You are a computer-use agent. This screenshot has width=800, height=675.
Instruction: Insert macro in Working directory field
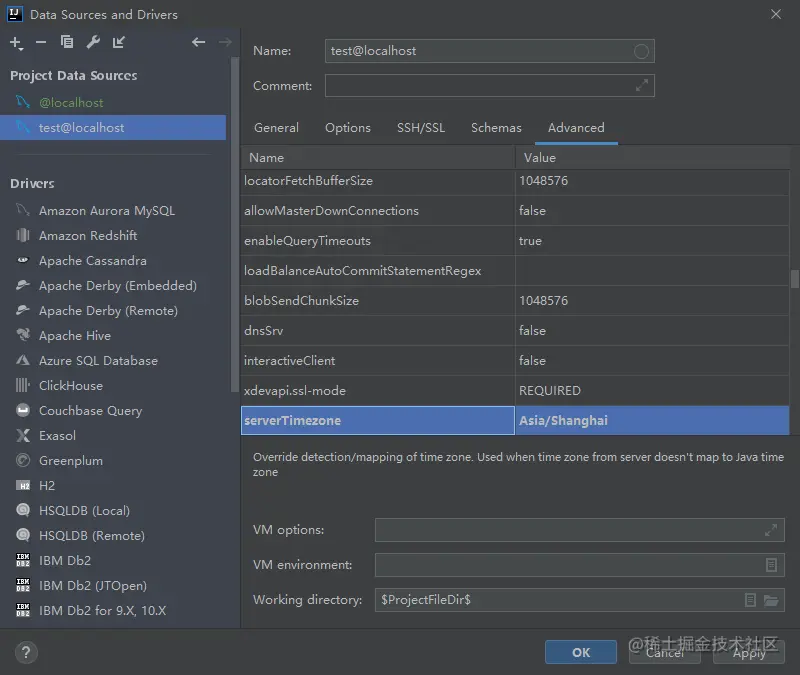[x=750, y=599]
